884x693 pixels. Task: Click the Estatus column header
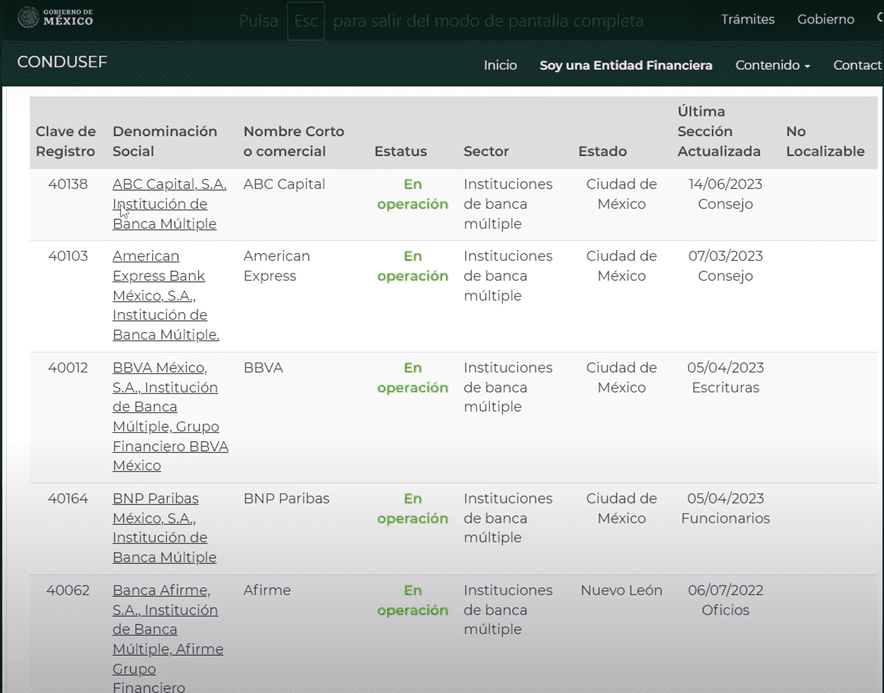coord(400,151)
